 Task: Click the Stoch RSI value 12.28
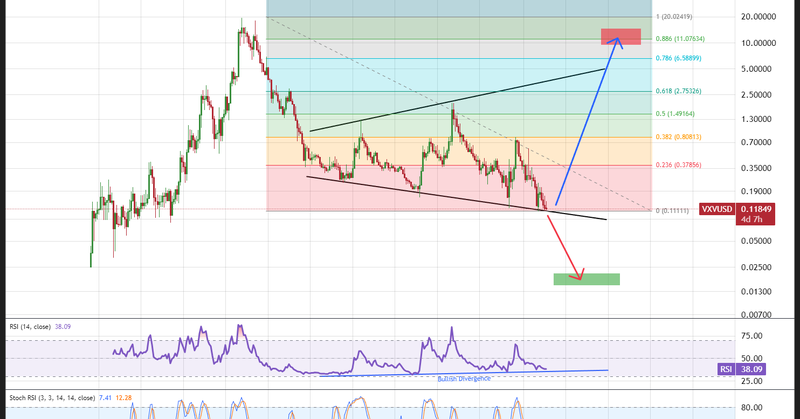pos(124,398)
